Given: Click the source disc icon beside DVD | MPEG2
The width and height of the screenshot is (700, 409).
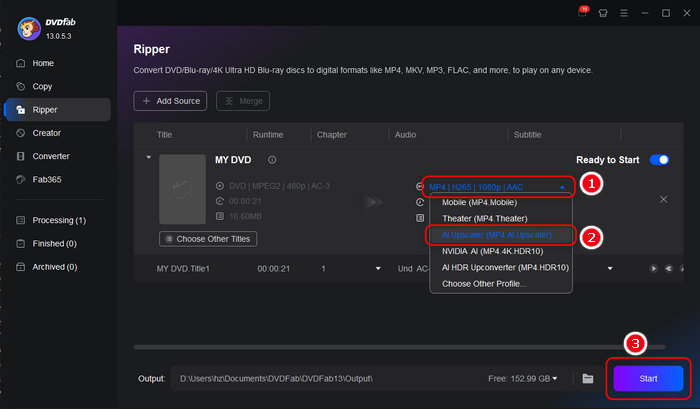Looking at the screenshot, I should pos(220,186).
